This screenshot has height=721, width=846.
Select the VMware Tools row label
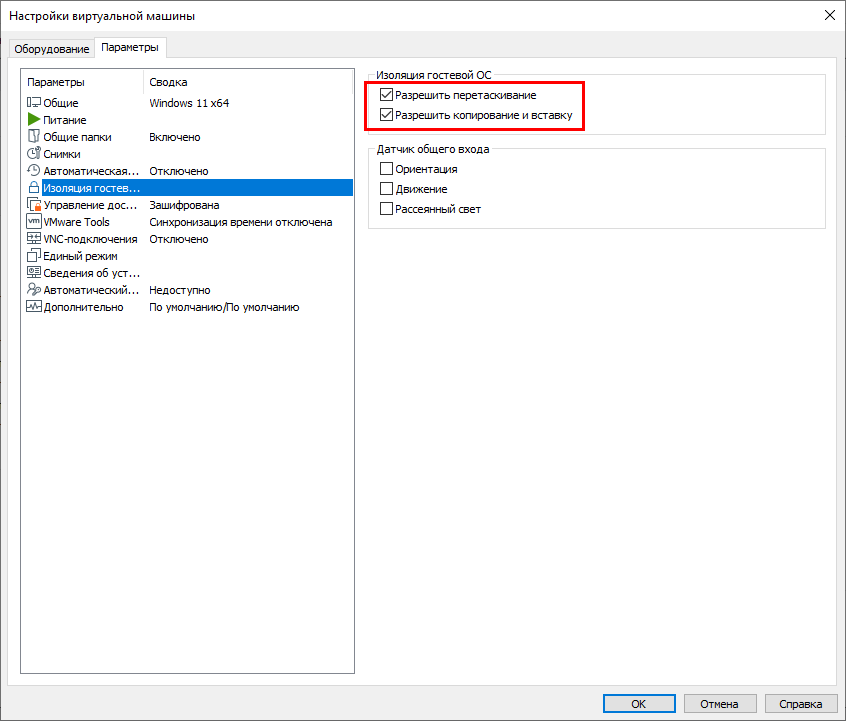tap(76, 222)
